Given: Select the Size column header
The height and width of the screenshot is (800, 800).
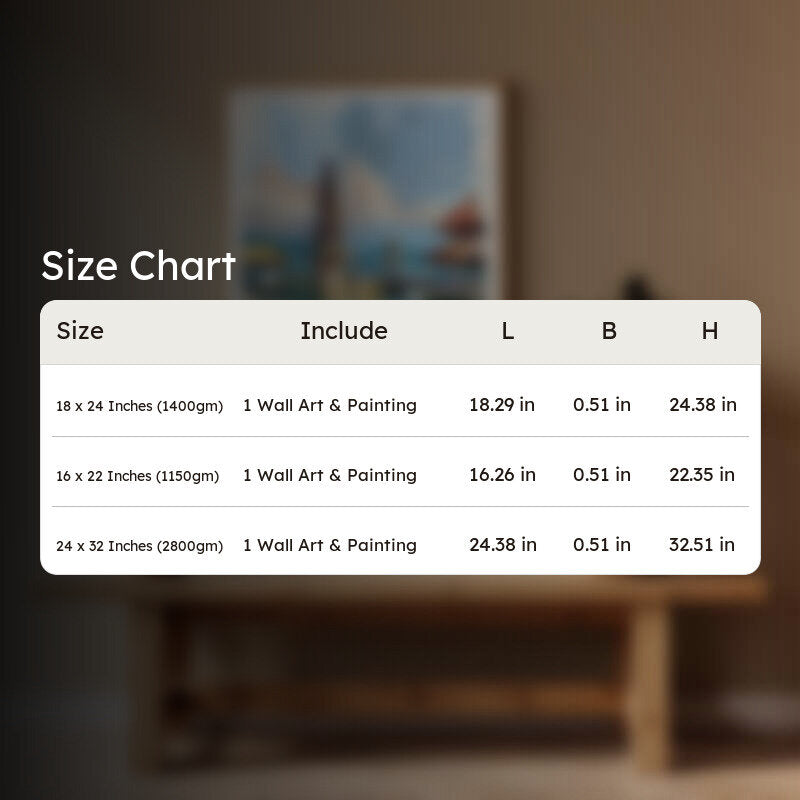Looking at the screenshot, I should [x=80, y=331].
